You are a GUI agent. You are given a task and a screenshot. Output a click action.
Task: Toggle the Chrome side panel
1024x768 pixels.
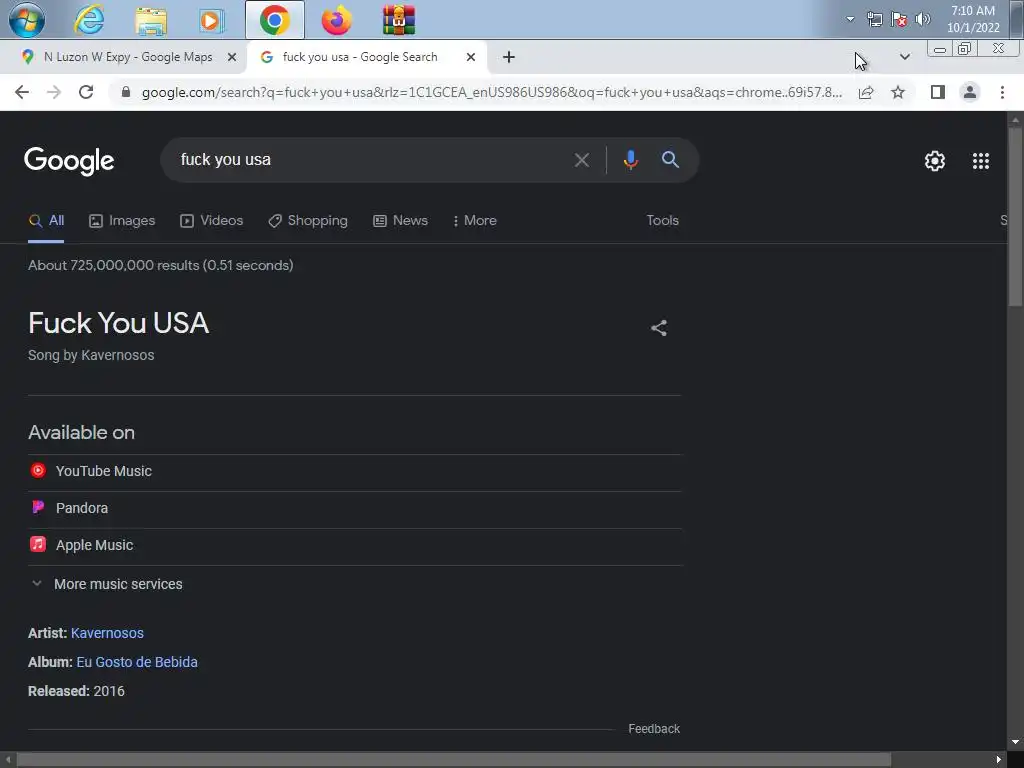(938, 92)
